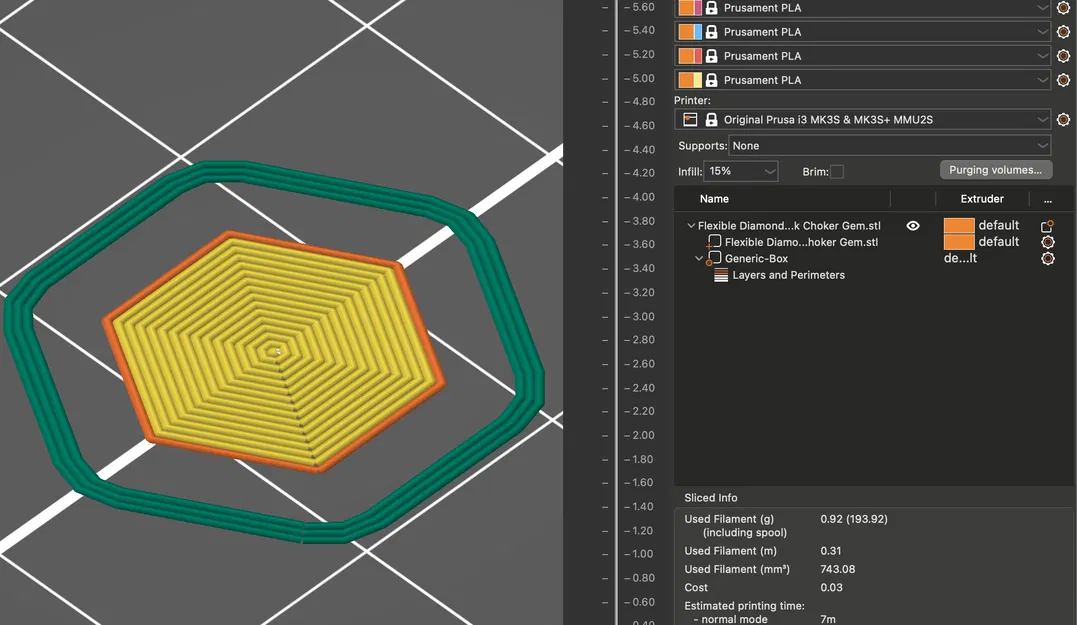
Task: Open the Infill 15% combo box
Action: (x=740, y=171)
